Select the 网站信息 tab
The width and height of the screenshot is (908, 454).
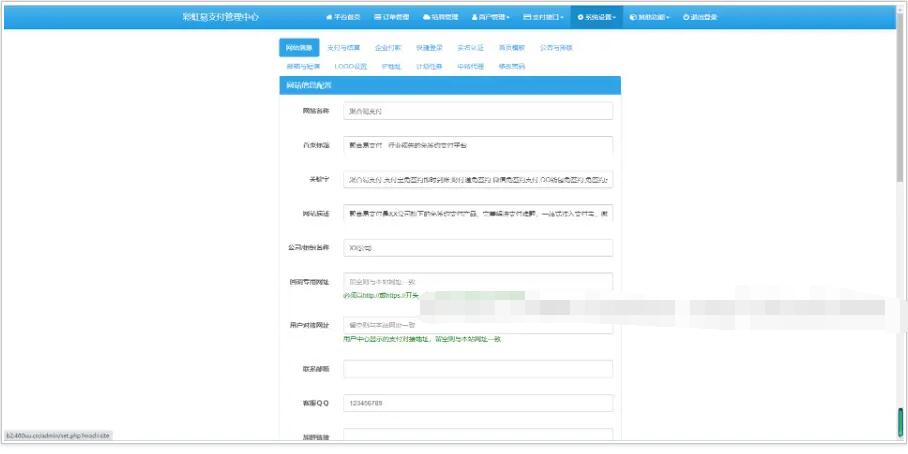[x=299, y=47]
